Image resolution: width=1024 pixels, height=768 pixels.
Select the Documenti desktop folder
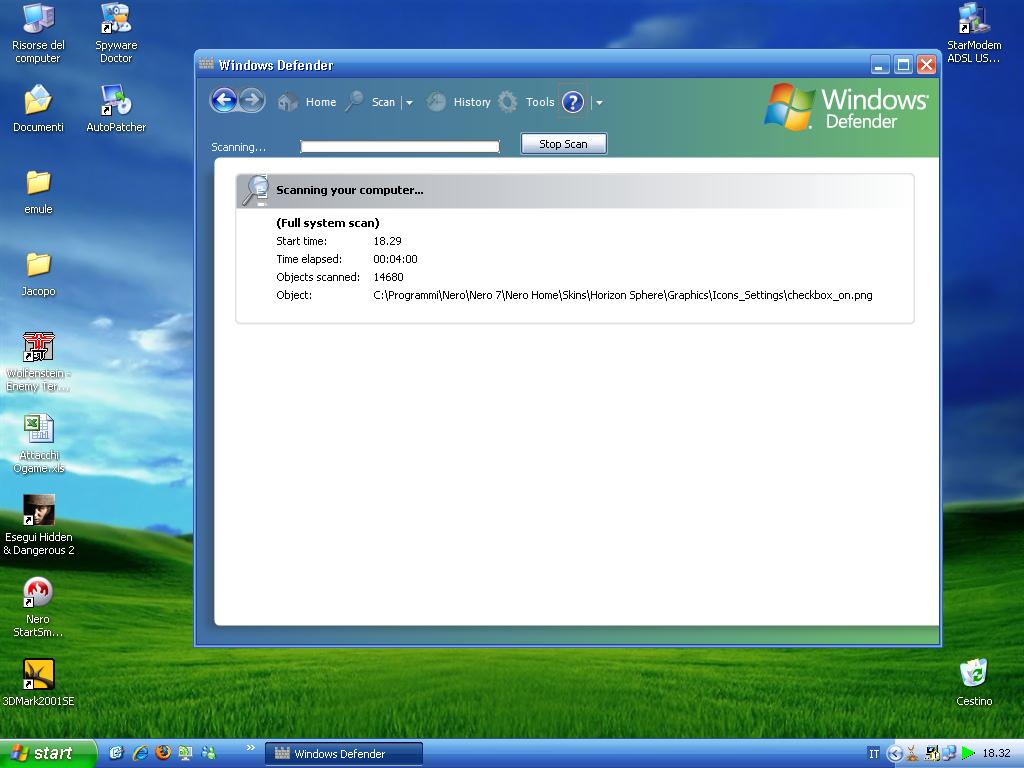pyautogui.click(x=39, y=108)
